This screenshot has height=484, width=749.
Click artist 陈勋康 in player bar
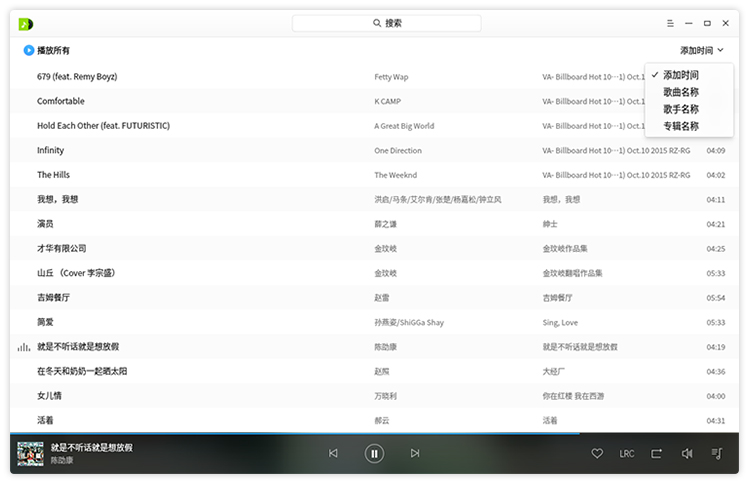click(62, 461)
